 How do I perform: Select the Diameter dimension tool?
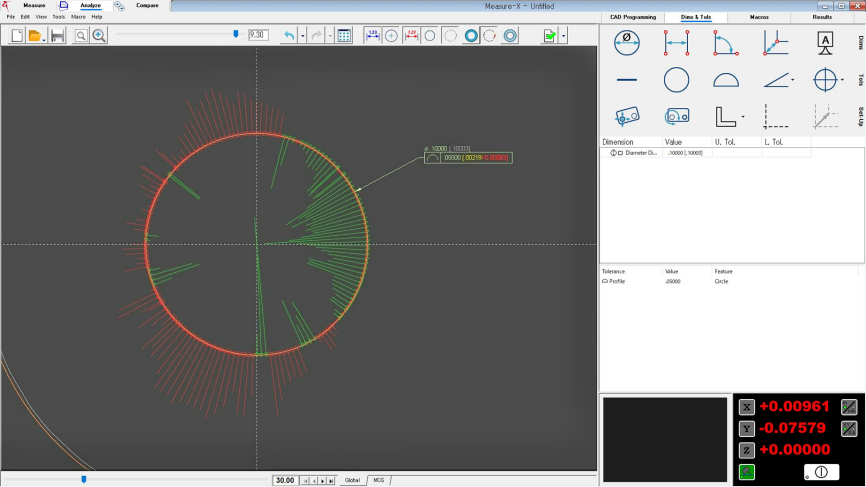[x=627, y=43]
